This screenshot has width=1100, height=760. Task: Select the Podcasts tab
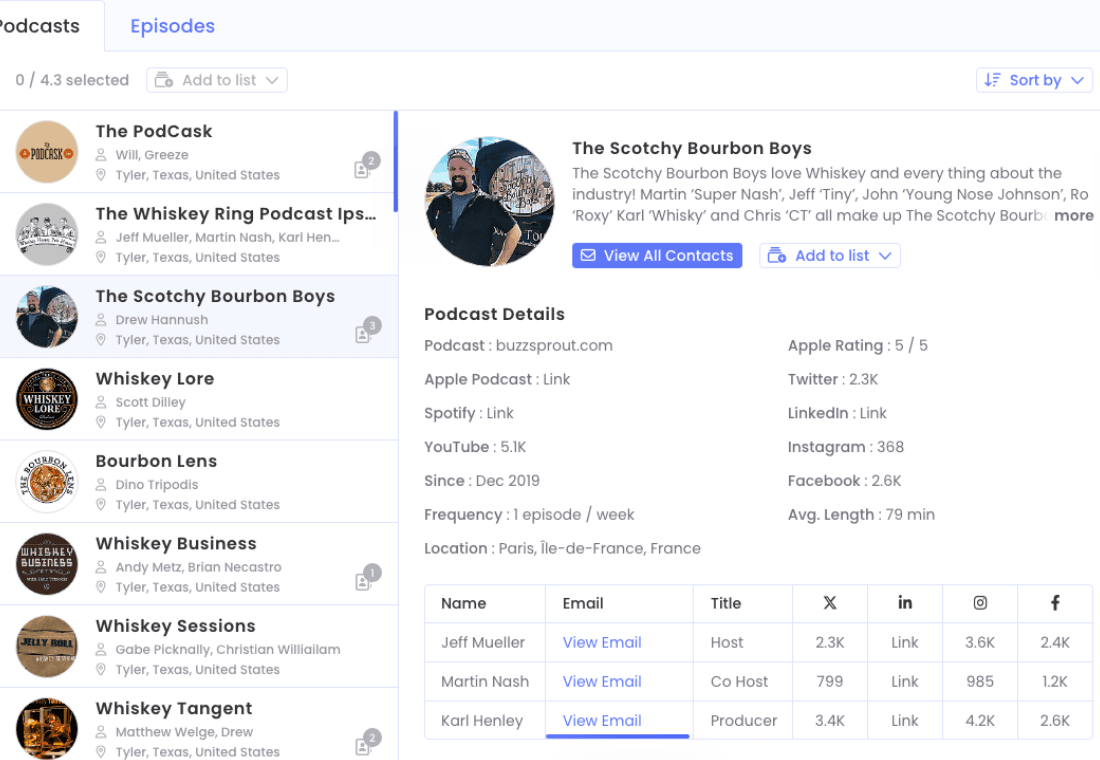click(40, 26)
